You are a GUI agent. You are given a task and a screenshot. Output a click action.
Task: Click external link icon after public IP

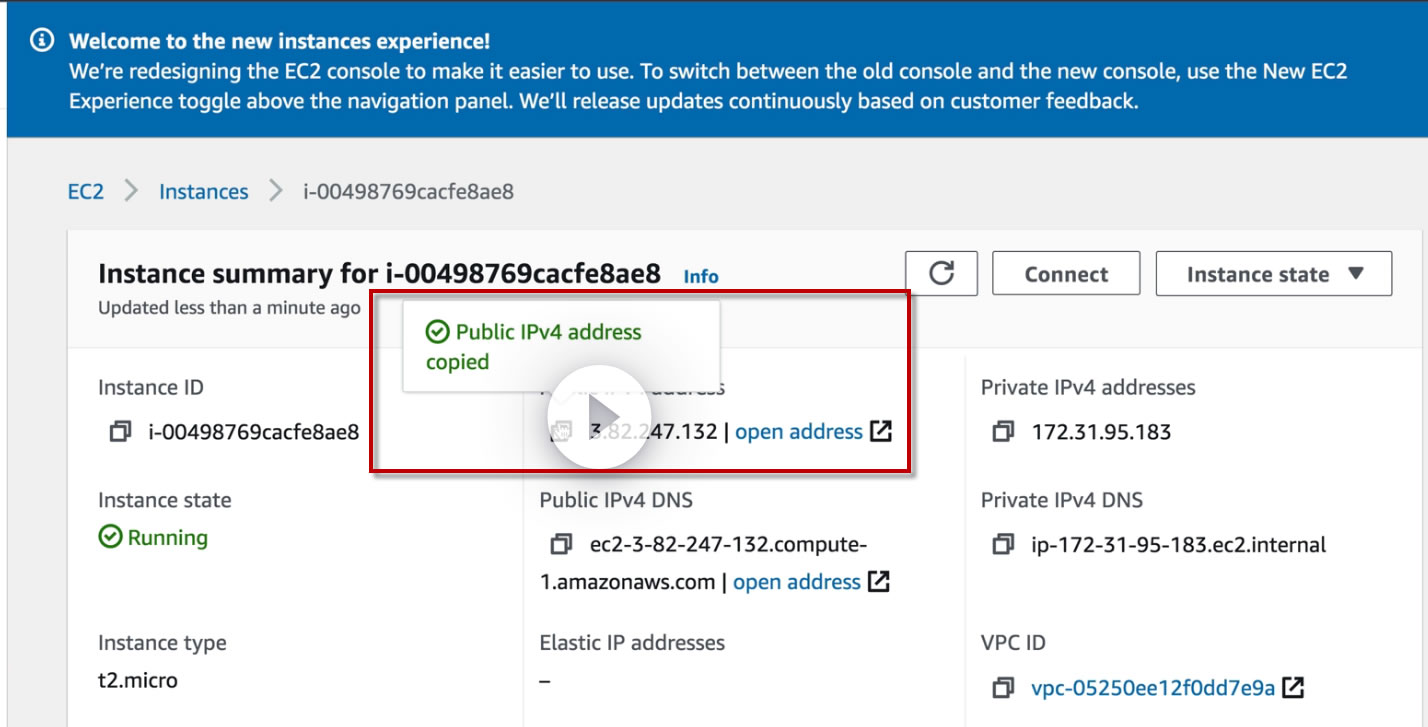pyautogui.click(x=881, y=432)
